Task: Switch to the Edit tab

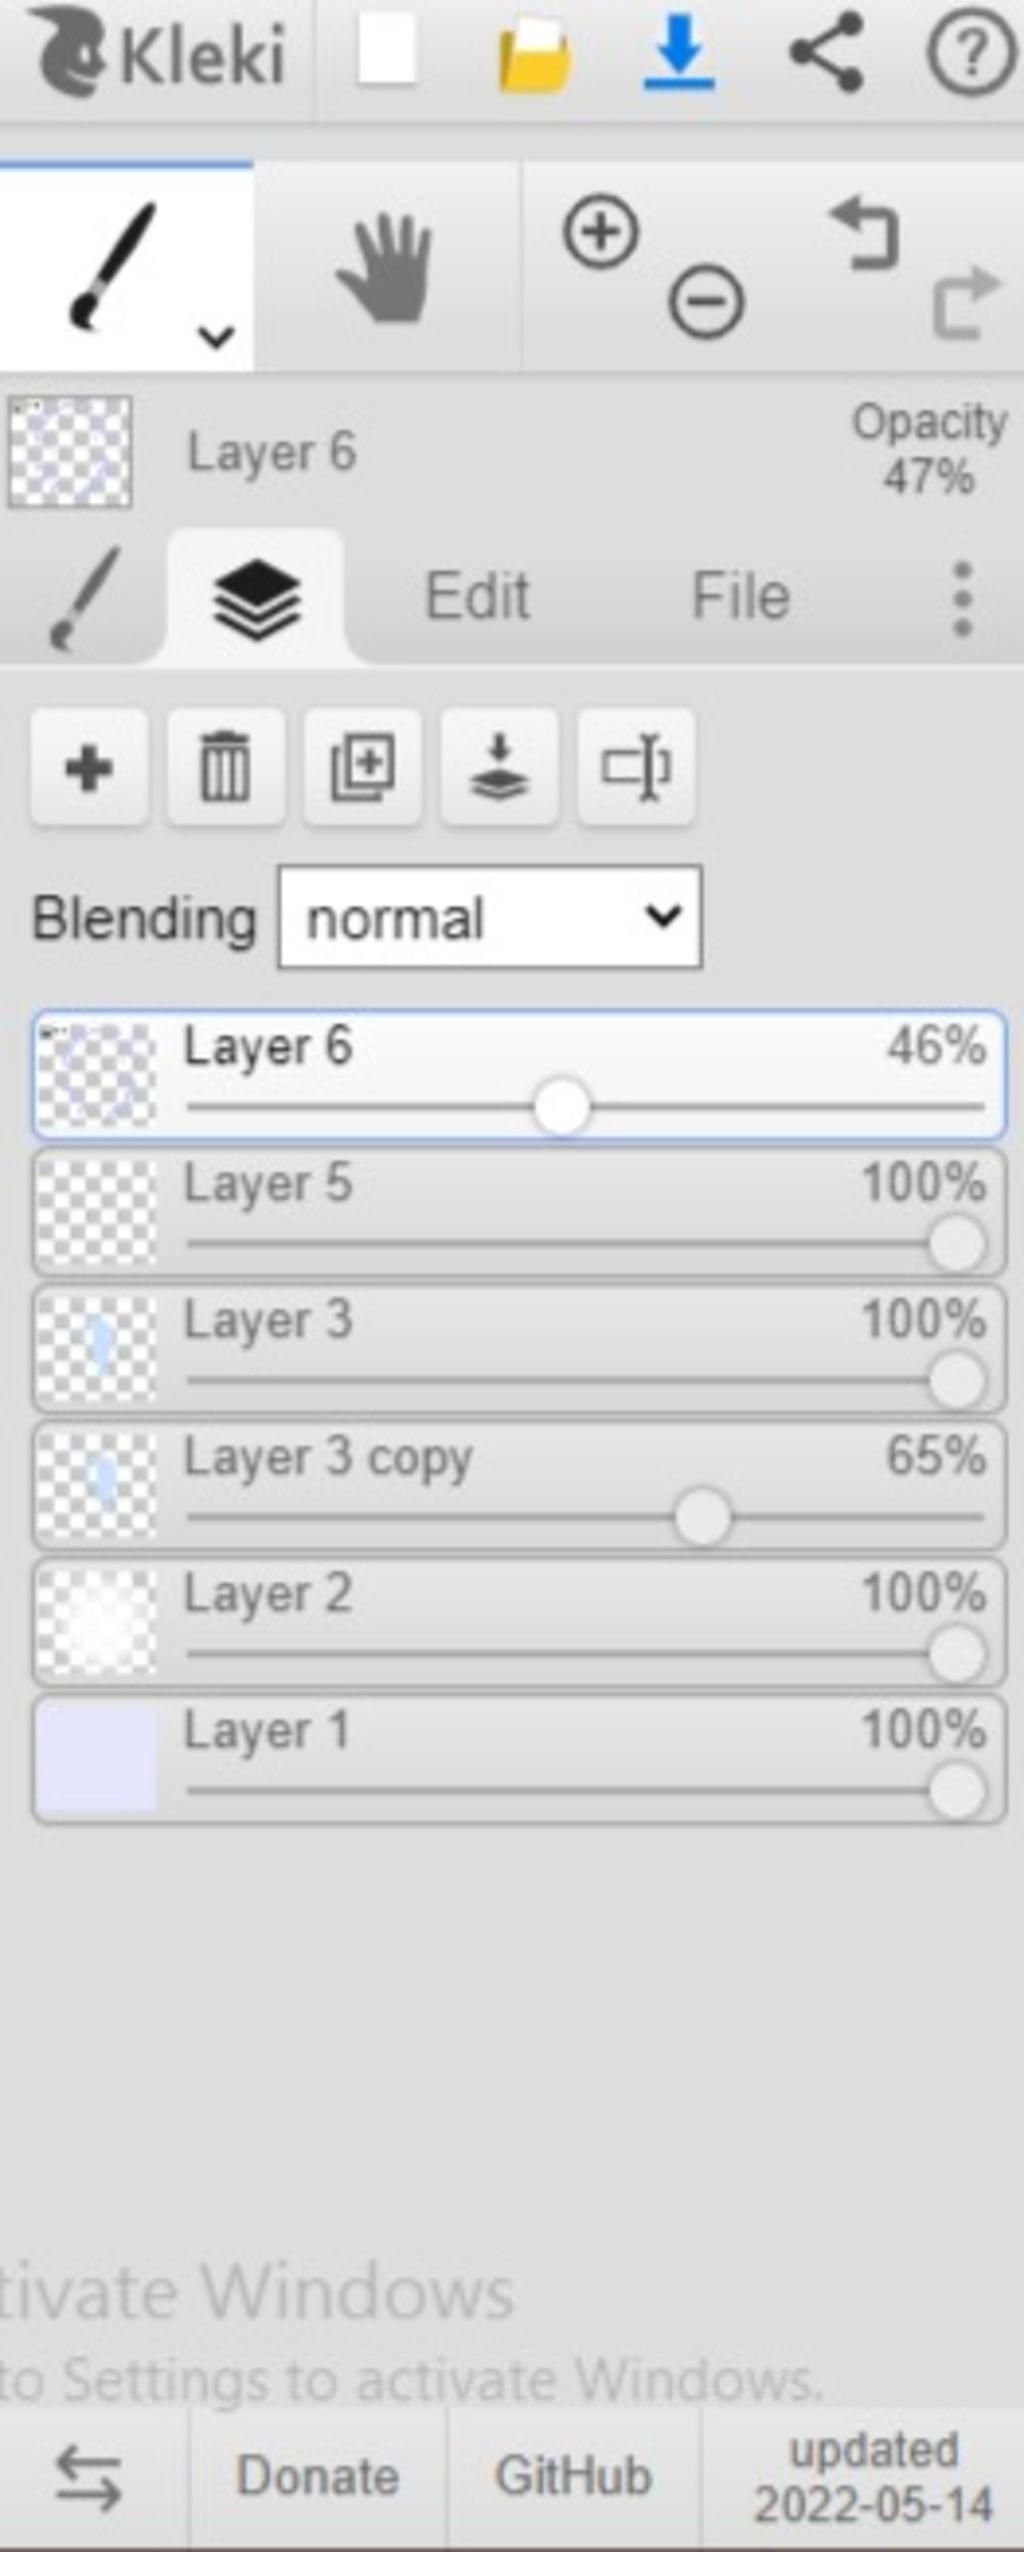Action: tap(477, 597)
